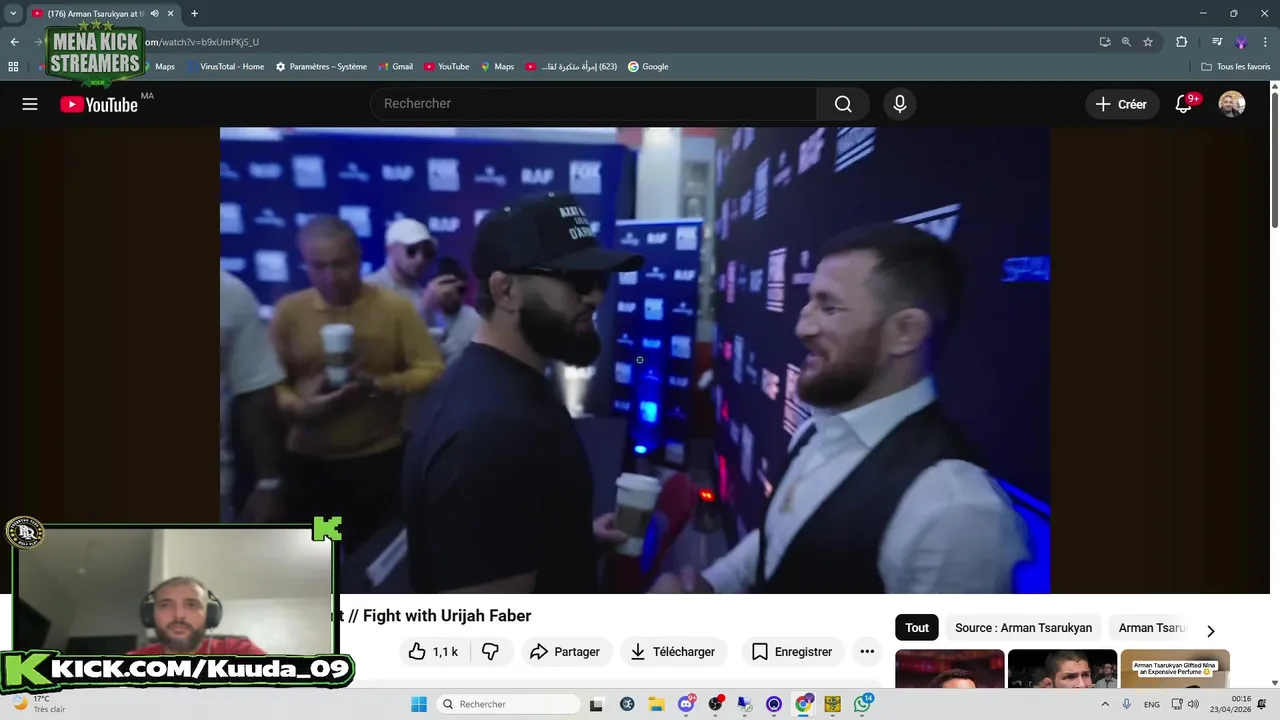
Task: Install app icon in the address bar
Action: point(1105,42)
